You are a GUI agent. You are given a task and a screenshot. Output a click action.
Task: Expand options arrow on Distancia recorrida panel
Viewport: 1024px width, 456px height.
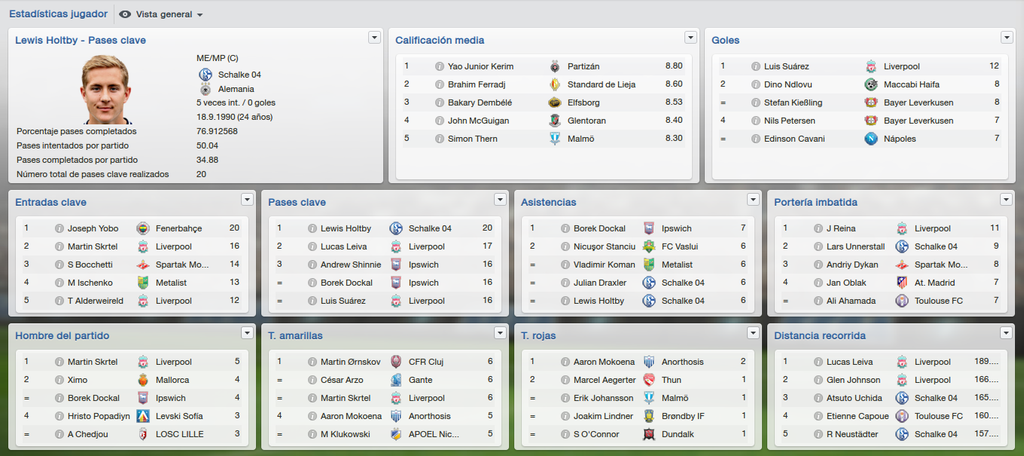[x=1006, y=333]
